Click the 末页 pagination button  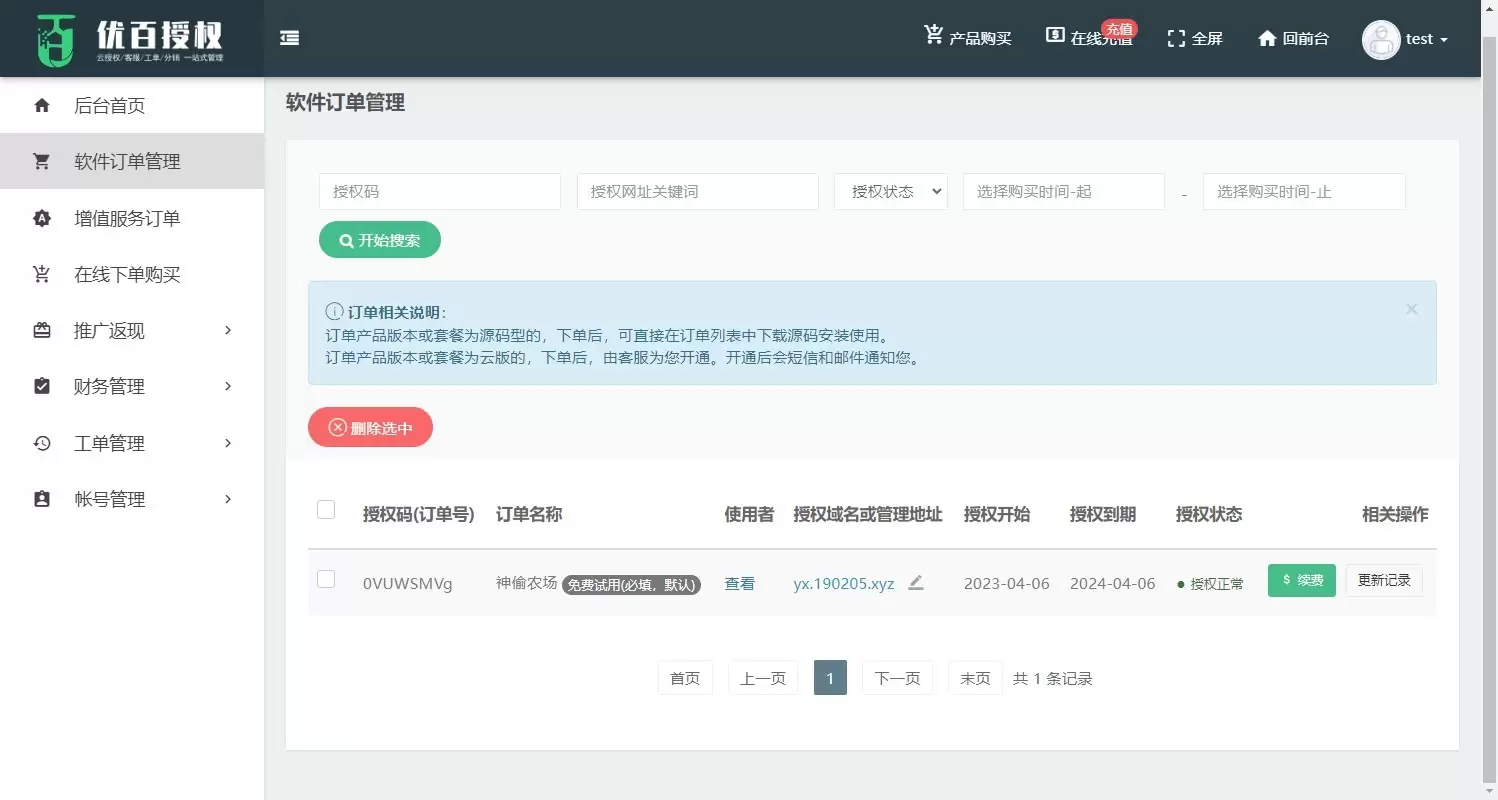(x=975, y=678)
